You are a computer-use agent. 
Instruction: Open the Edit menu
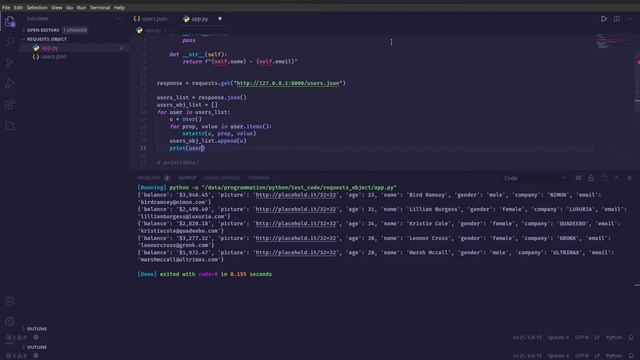tap(18, 7)
